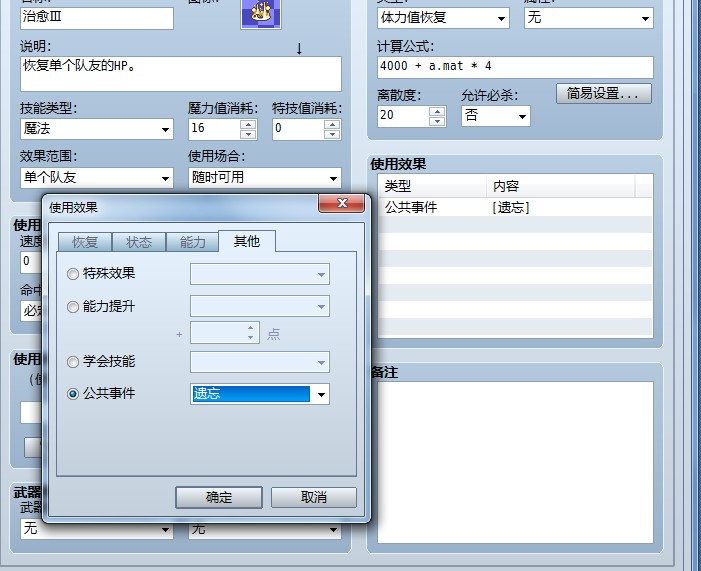Click the 备注 notes text area
This screenshot has height=571, width=701.
pyautogui.click(x=515, y=462)
